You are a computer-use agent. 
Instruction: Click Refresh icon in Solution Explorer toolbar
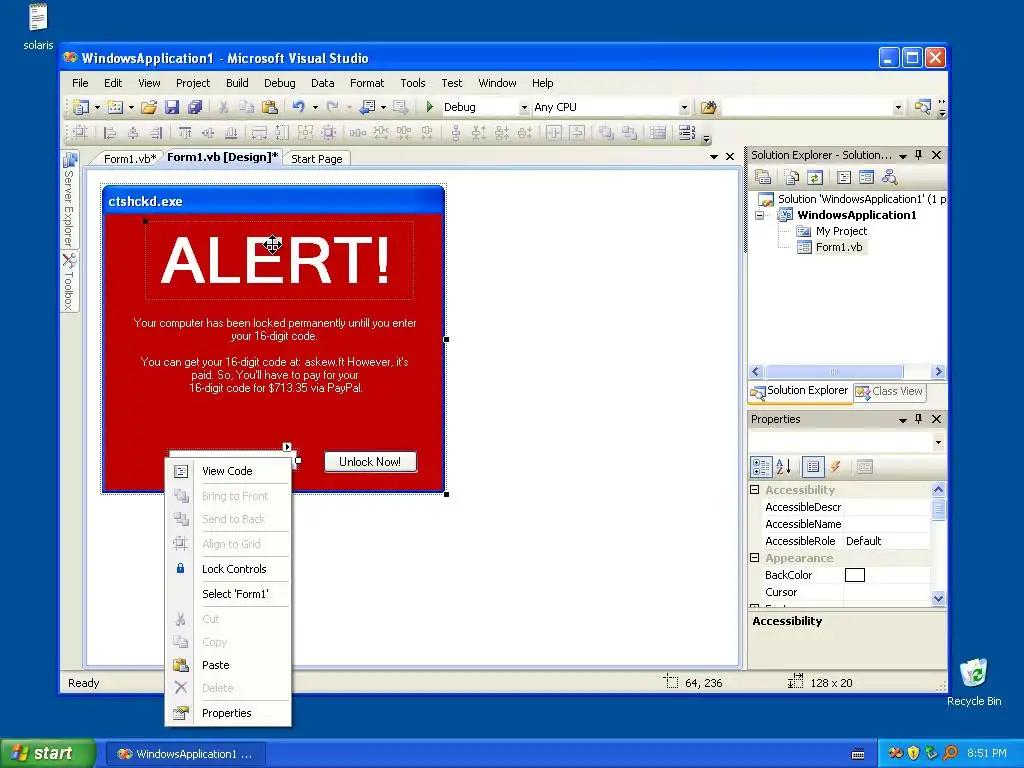[814, 177]
